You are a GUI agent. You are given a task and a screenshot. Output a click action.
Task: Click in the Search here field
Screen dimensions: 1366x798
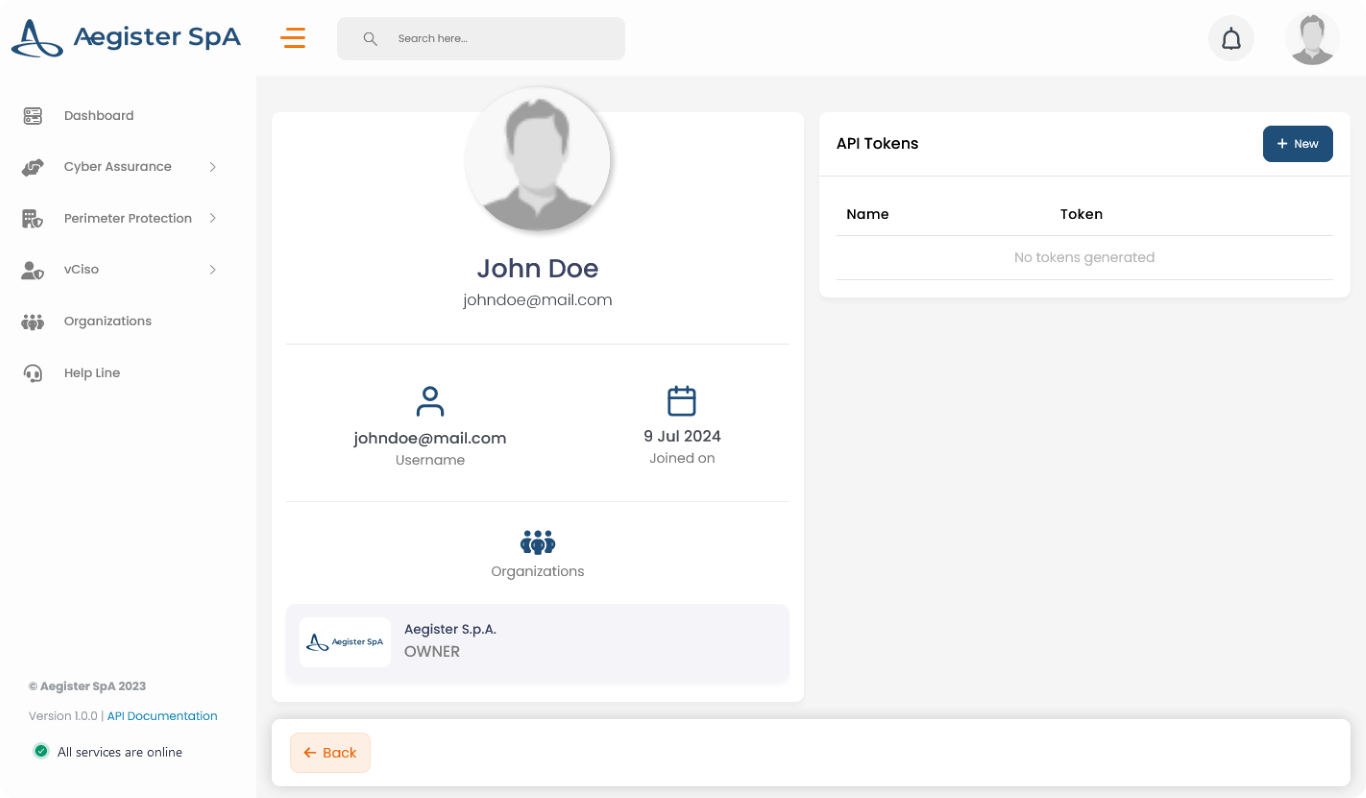click(x=481, y=38)
